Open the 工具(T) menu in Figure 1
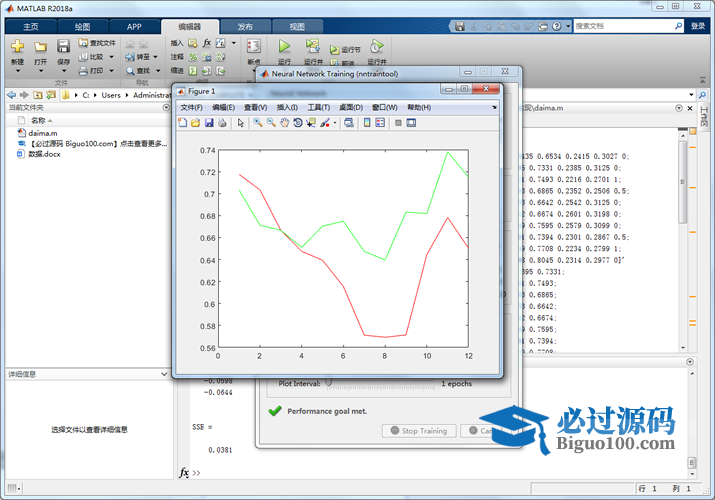Image resolution: width=715 pixels, height=500 pixels. pyautogui.click(x=318, y=107)
